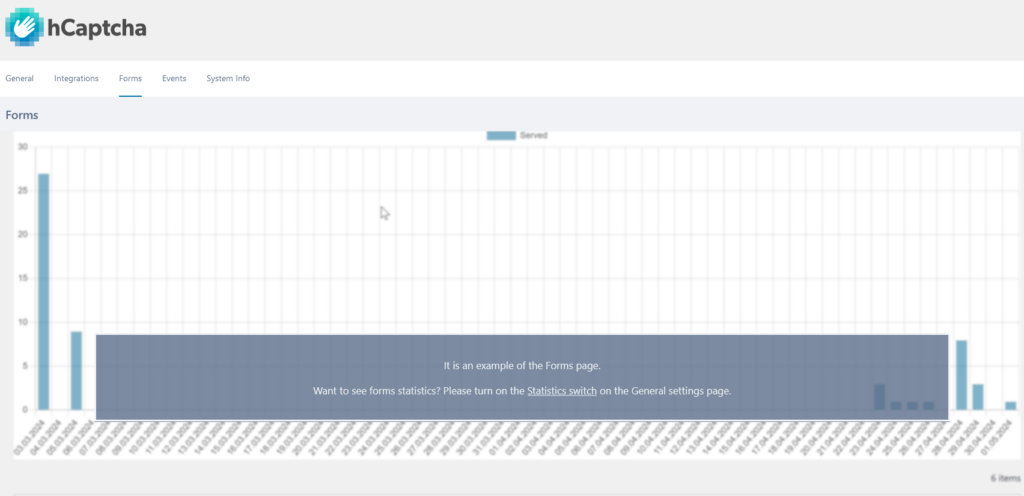Click the '6 items' count text
Image resolution: width=1024 pixels, height=496 pixels.
point(1002,478)
